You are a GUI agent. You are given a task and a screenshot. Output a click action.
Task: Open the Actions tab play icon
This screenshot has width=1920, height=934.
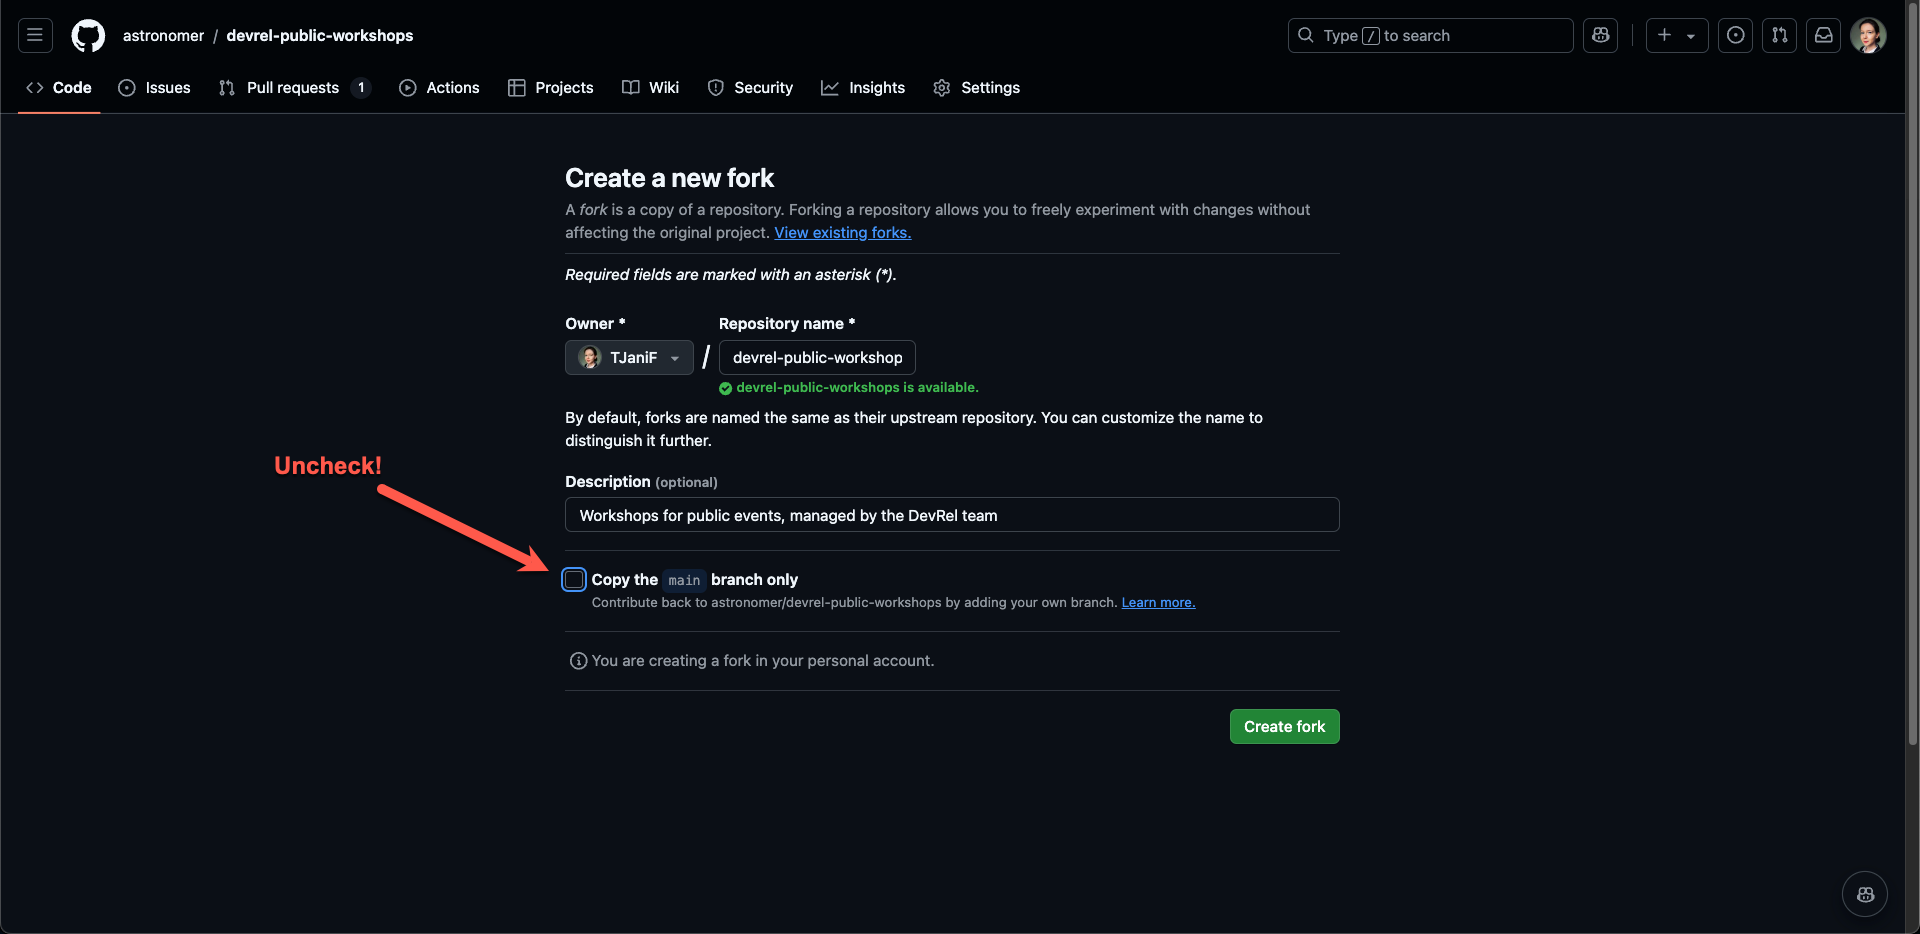(x=408, y=88)
